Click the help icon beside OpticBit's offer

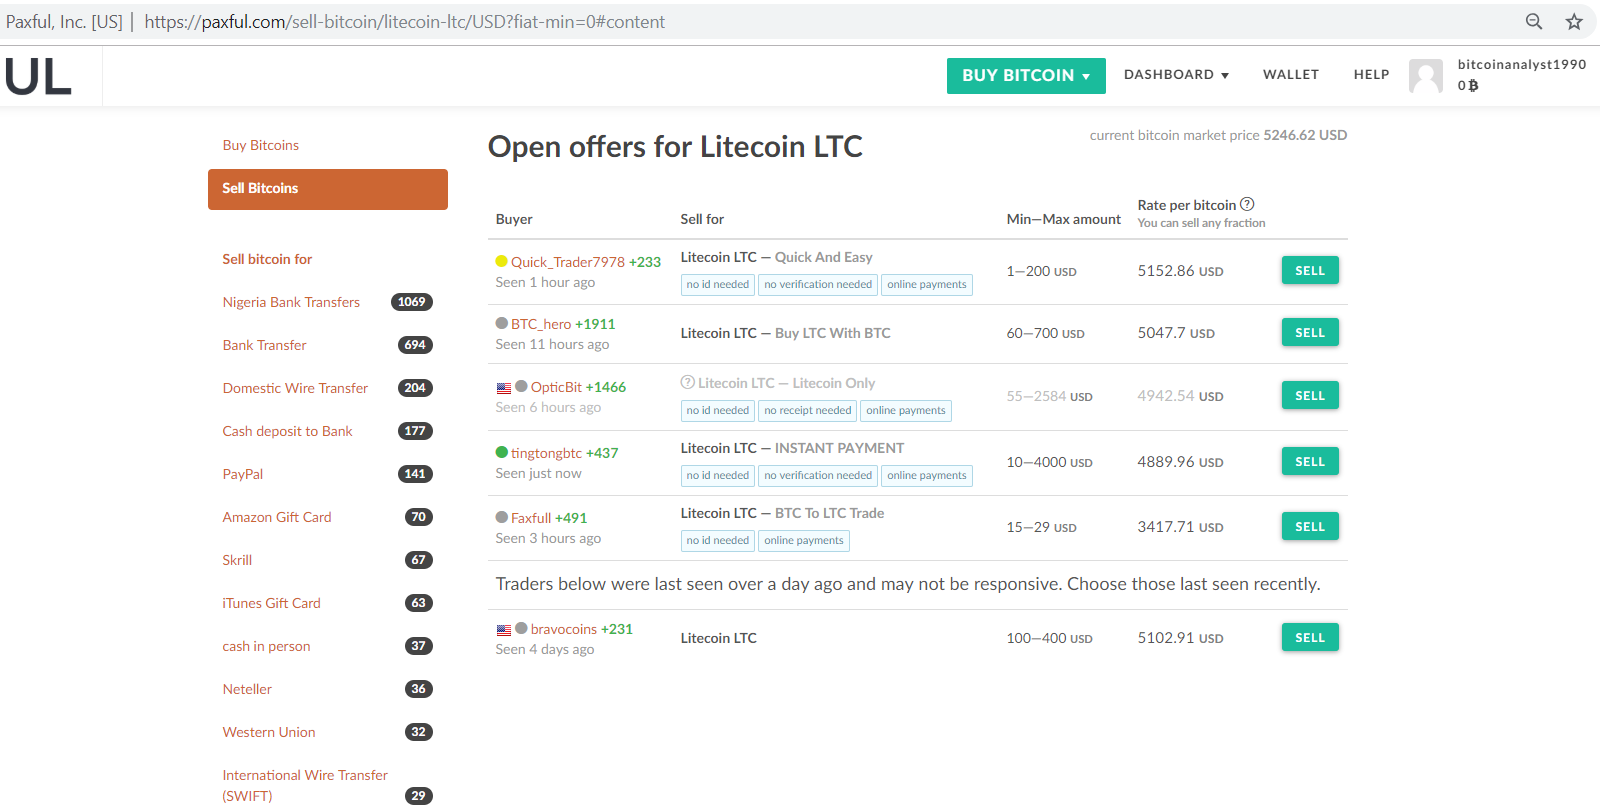click(687, 382)
